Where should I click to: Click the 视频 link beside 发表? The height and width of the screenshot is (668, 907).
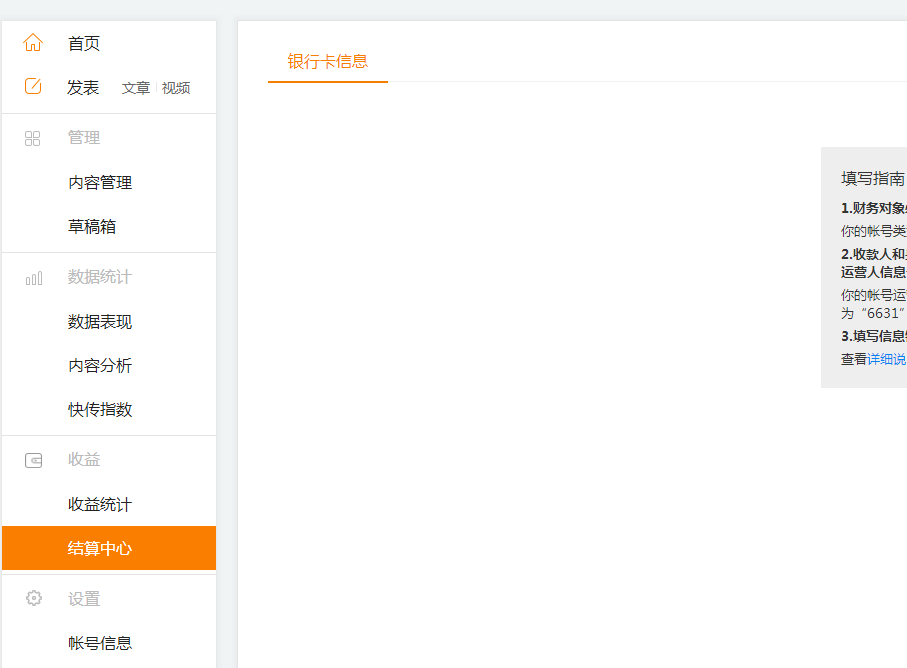(175, 88)
